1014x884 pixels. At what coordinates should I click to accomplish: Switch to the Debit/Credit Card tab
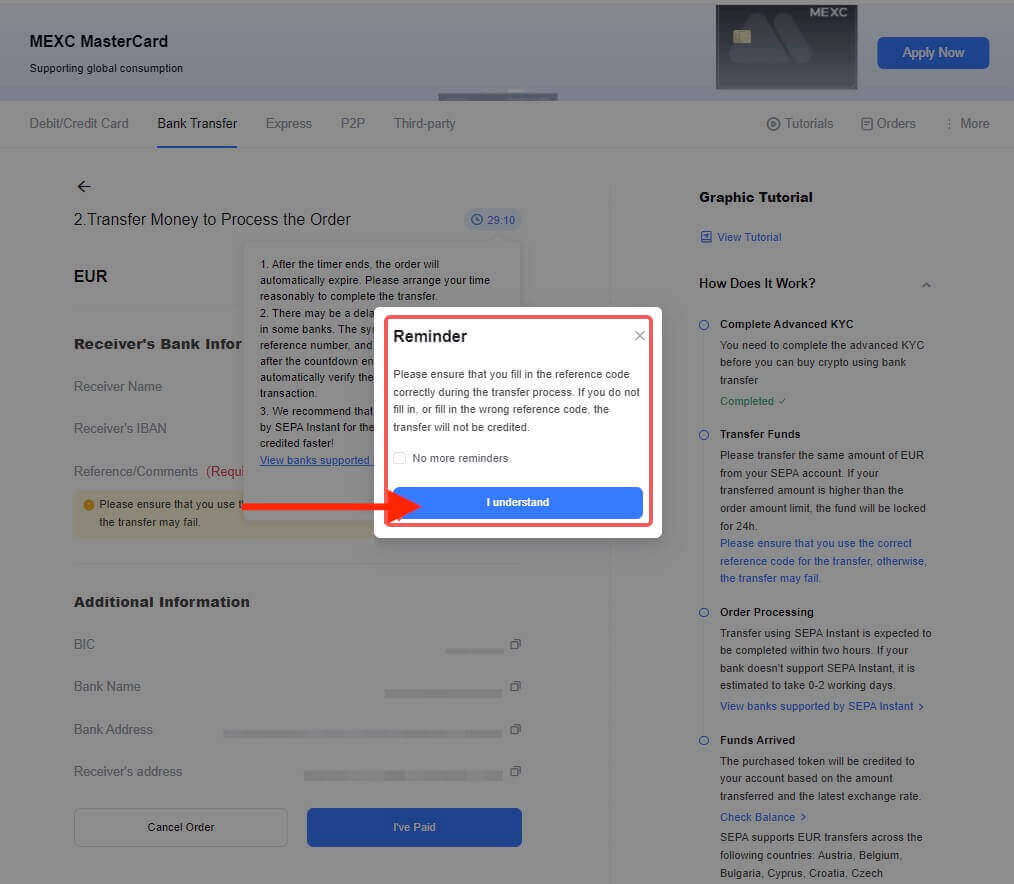click(79, 124)
